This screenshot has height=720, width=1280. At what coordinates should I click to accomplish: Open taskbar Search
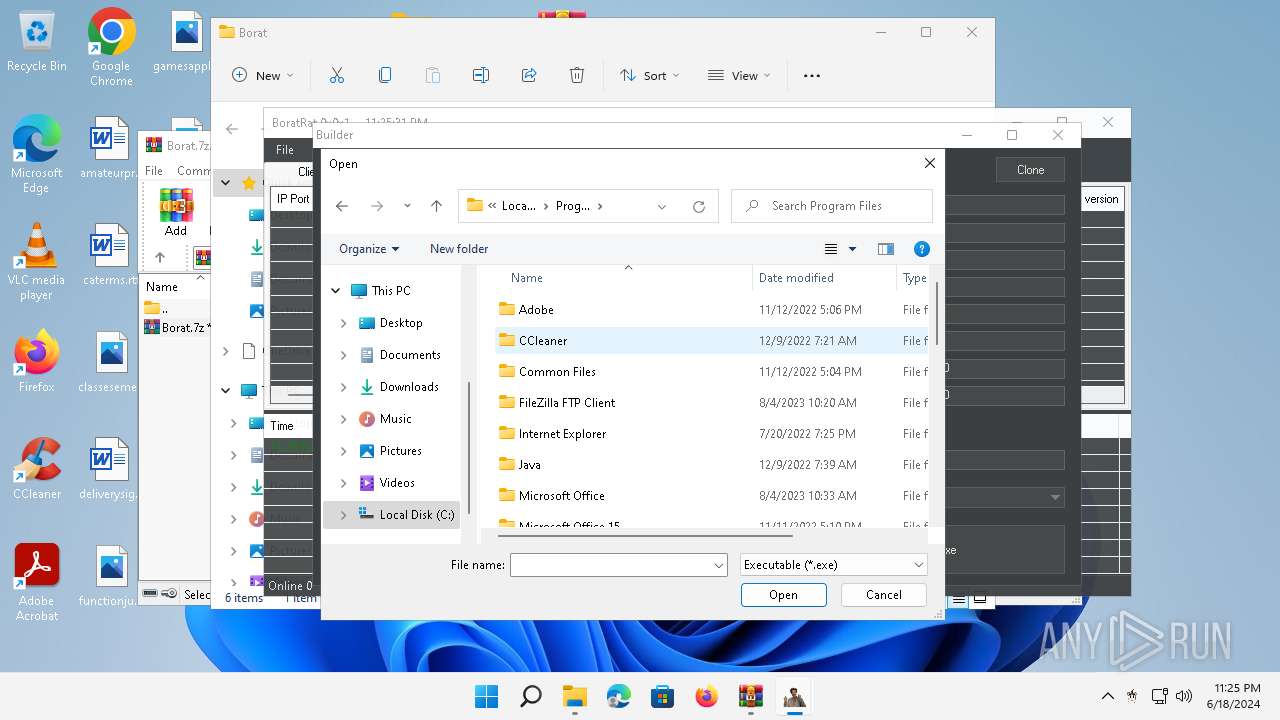point(531,696)
